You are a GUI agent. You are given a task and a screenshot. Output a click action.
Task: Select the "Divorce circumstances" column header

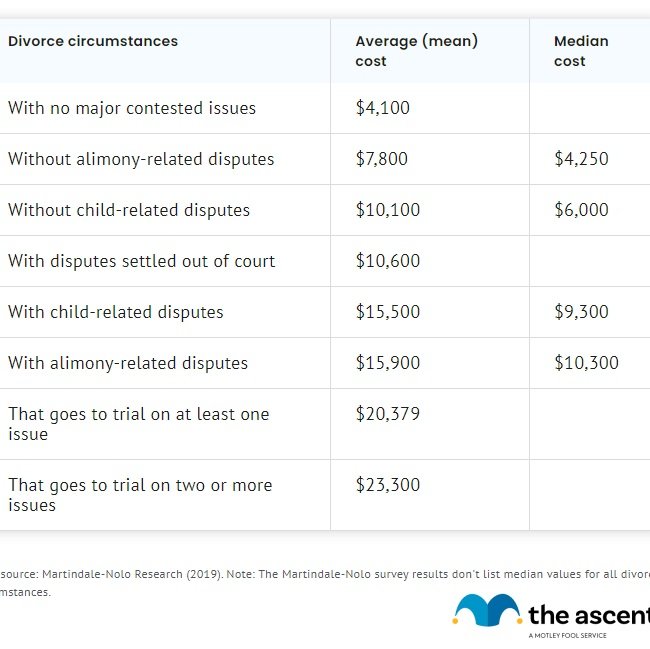coord(93,42)
